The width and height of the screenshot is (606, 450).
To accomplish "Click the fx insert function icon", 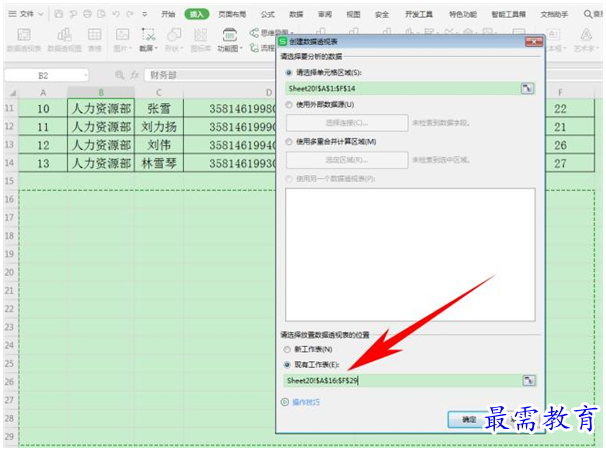I will tap(134, 75).
